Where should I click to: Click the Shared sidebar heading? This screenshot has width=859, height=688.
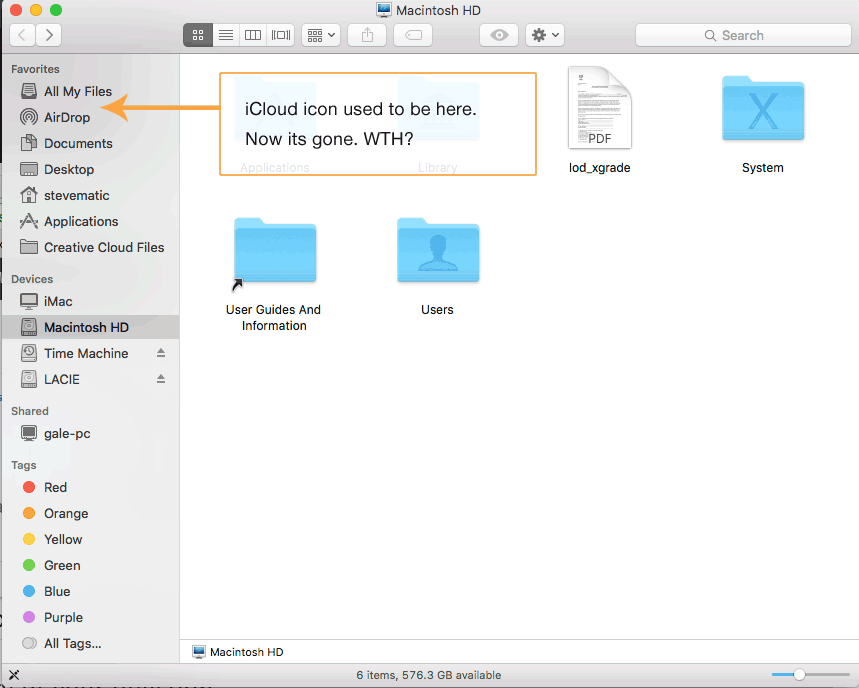tap(30, 411)
